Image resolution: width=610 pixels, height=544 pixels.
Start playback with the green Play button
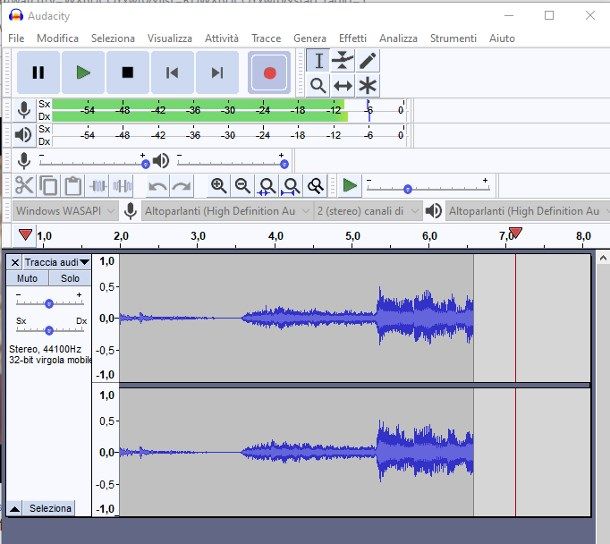(83, 72)
